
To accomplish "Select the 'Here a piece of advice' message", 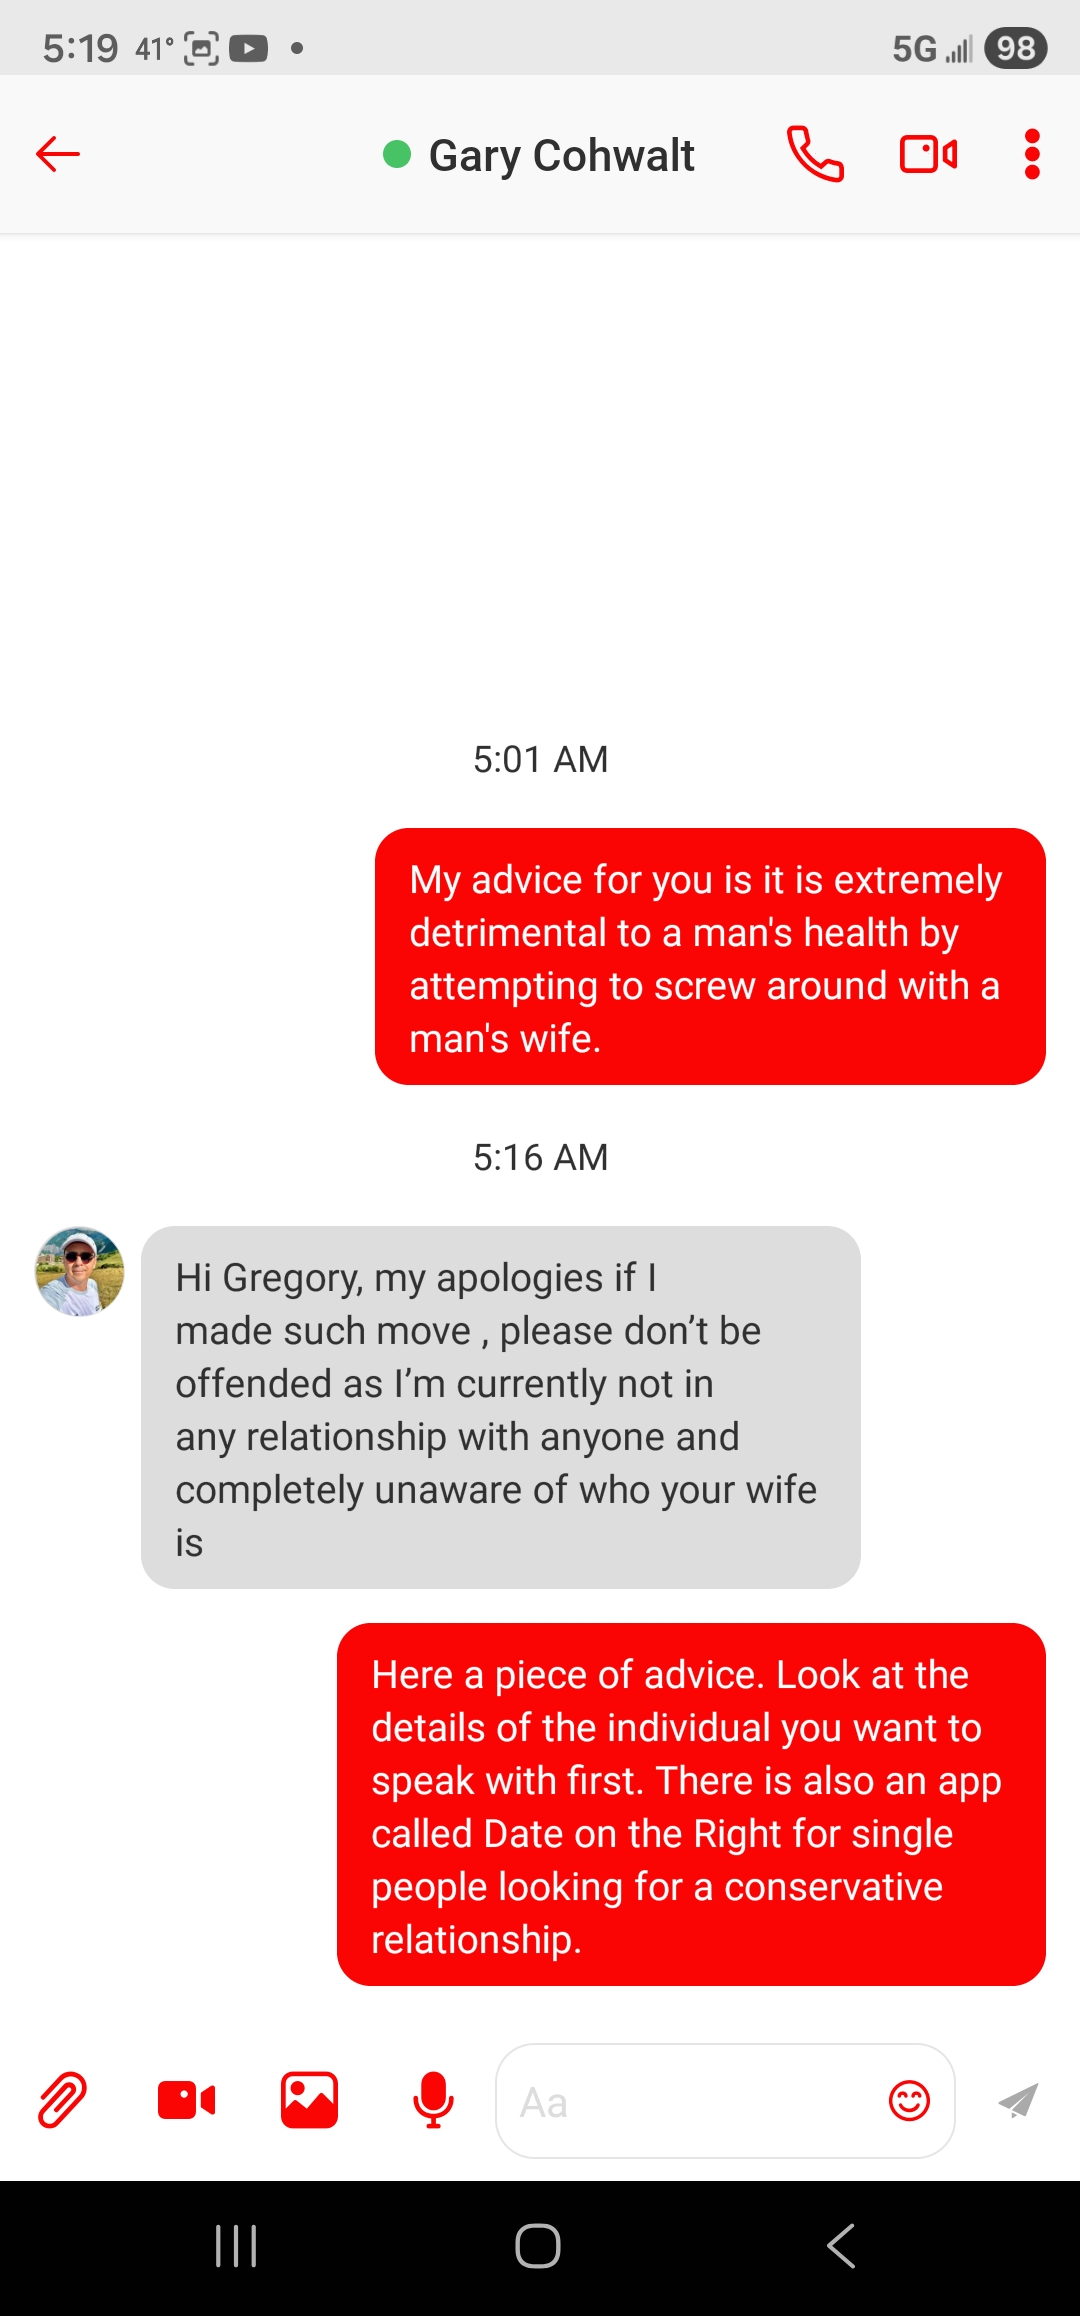I will [691, 1804].
